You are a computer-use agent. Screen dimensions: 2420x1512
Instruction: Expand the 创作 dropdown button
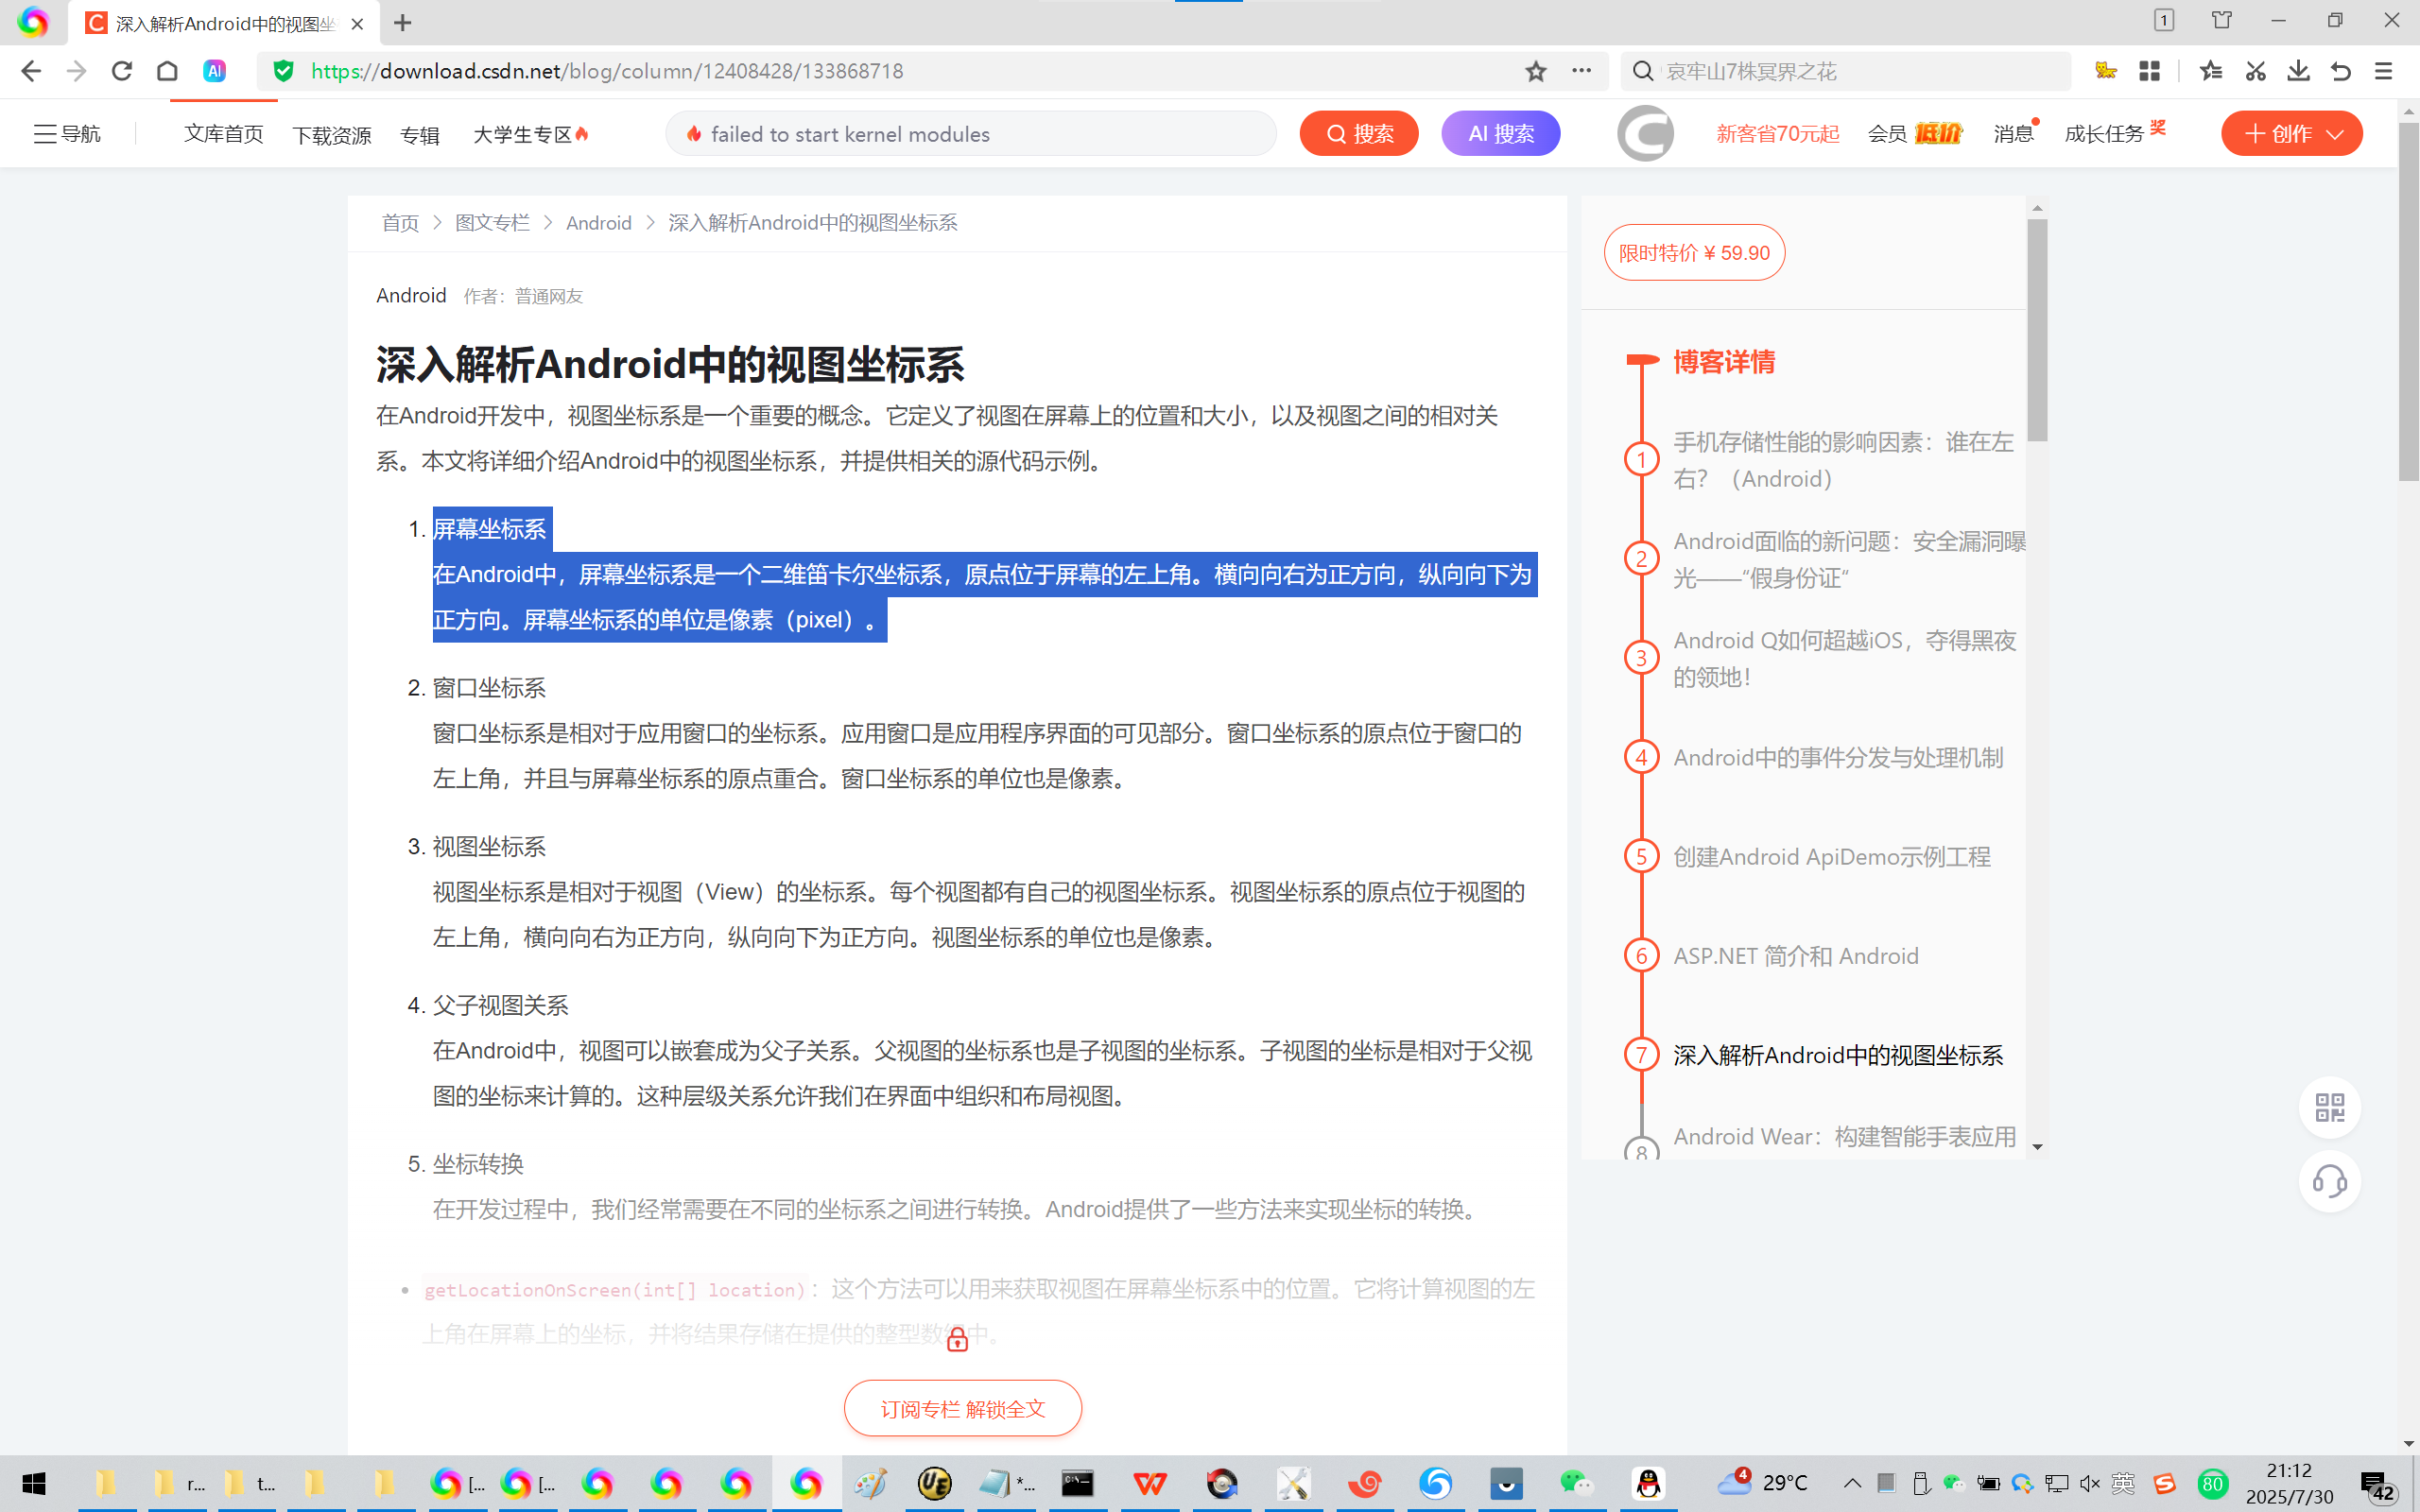point(2291,133)
